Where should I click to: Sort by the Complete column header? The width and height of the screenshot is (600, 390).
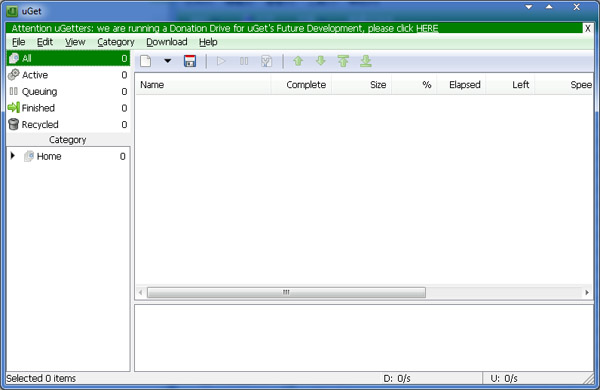pos(302,85)
